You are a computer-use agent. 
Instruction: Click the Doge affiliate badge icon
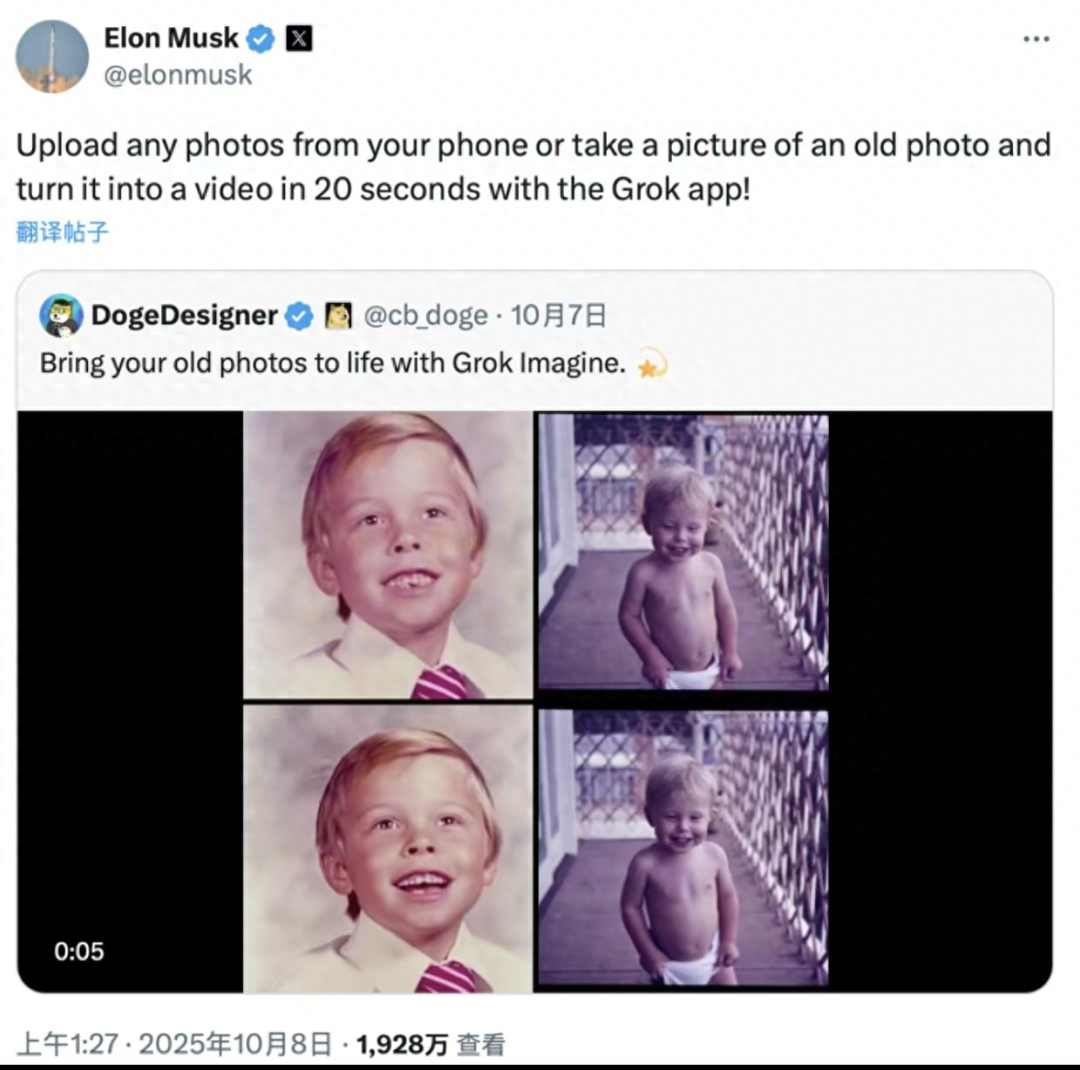tap(337, 316)
